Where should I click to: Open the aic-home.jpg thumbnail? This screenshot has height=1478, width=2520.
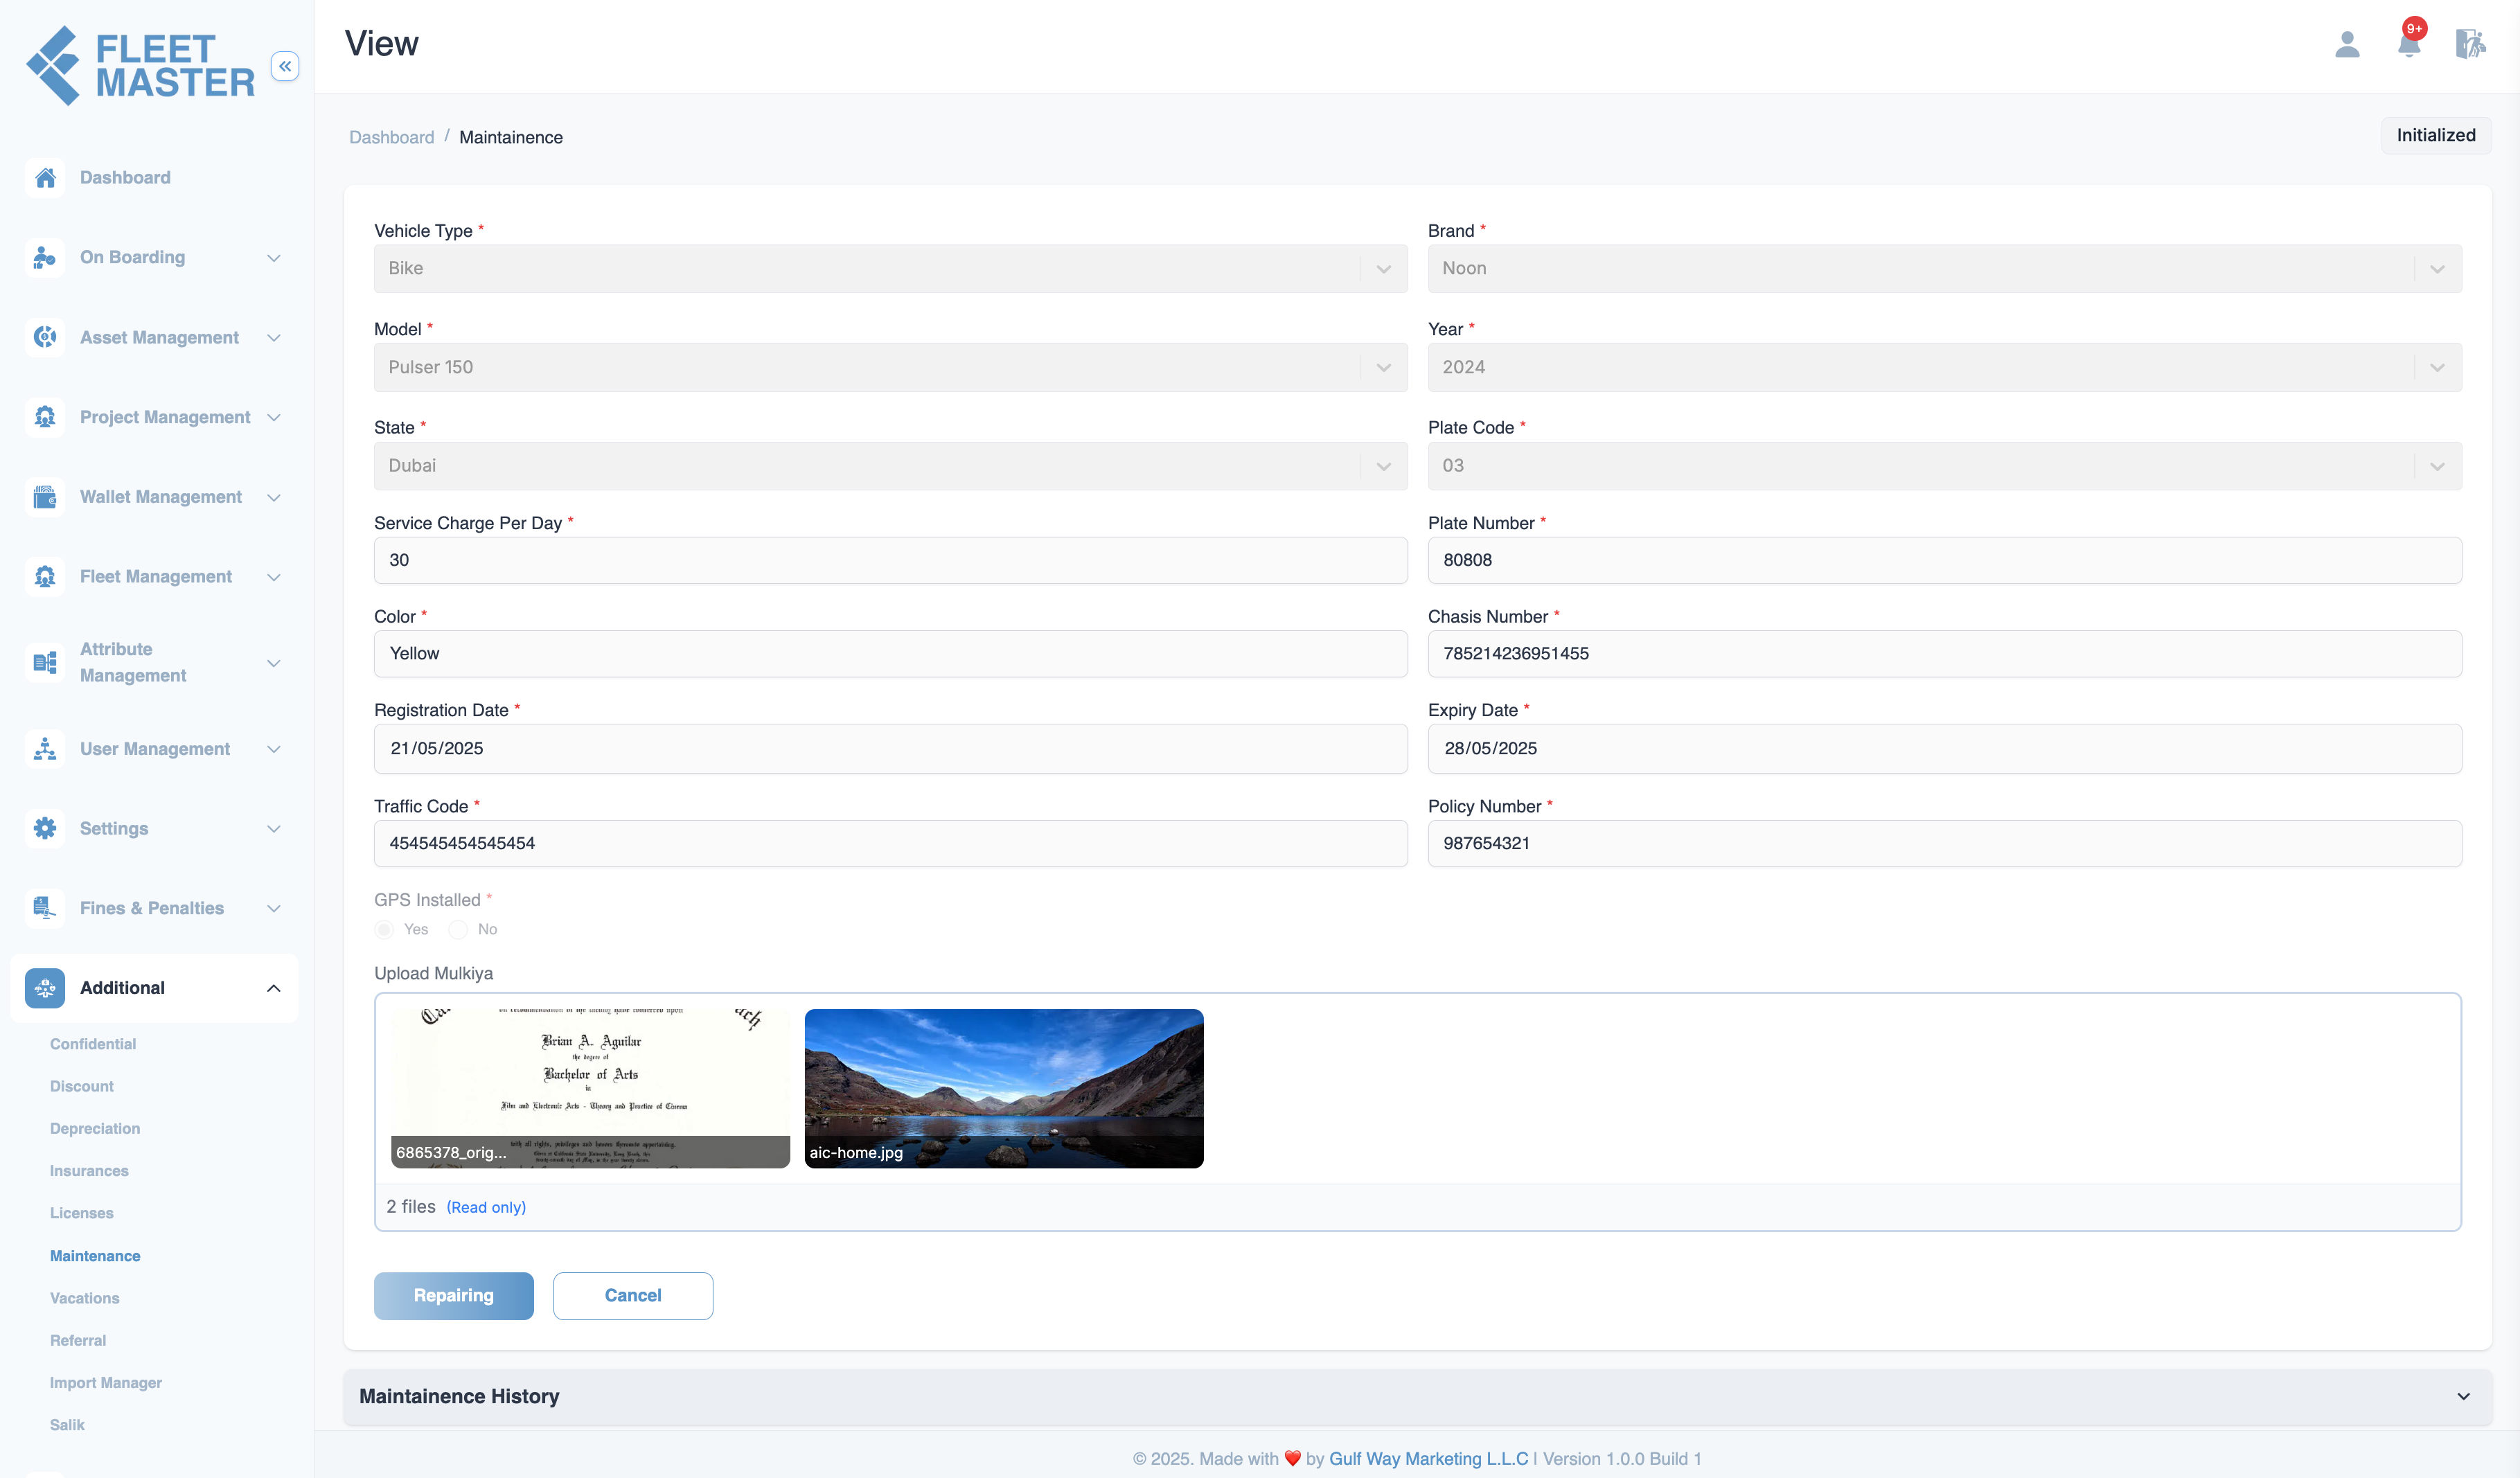tap(1003, 1088)
